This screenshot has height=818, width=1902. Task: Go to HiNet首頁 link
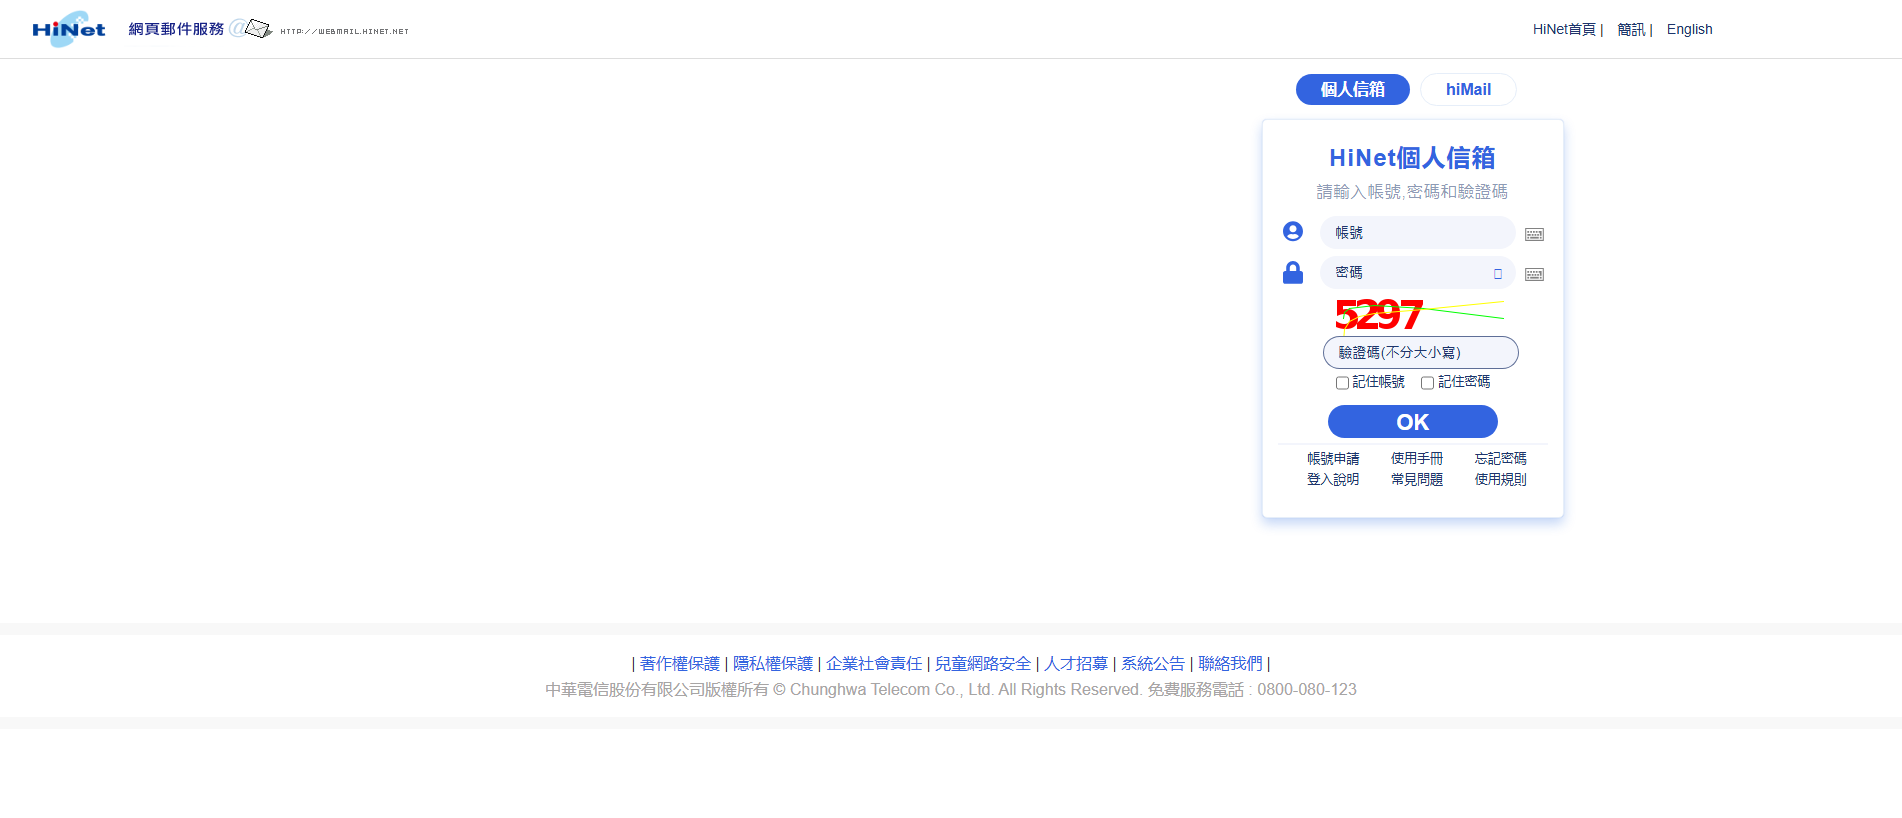click(x=1564, y=29)
